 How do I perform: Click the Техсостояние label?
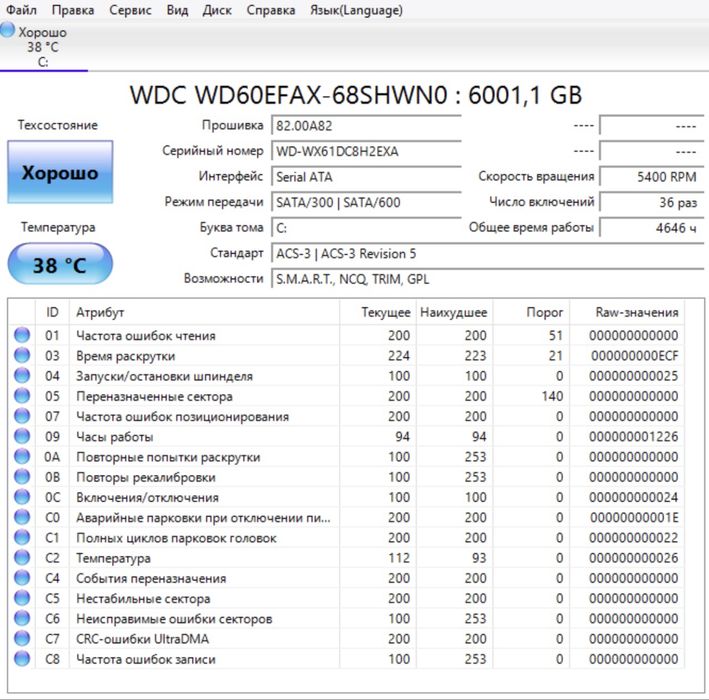click(x=58, y=125)
